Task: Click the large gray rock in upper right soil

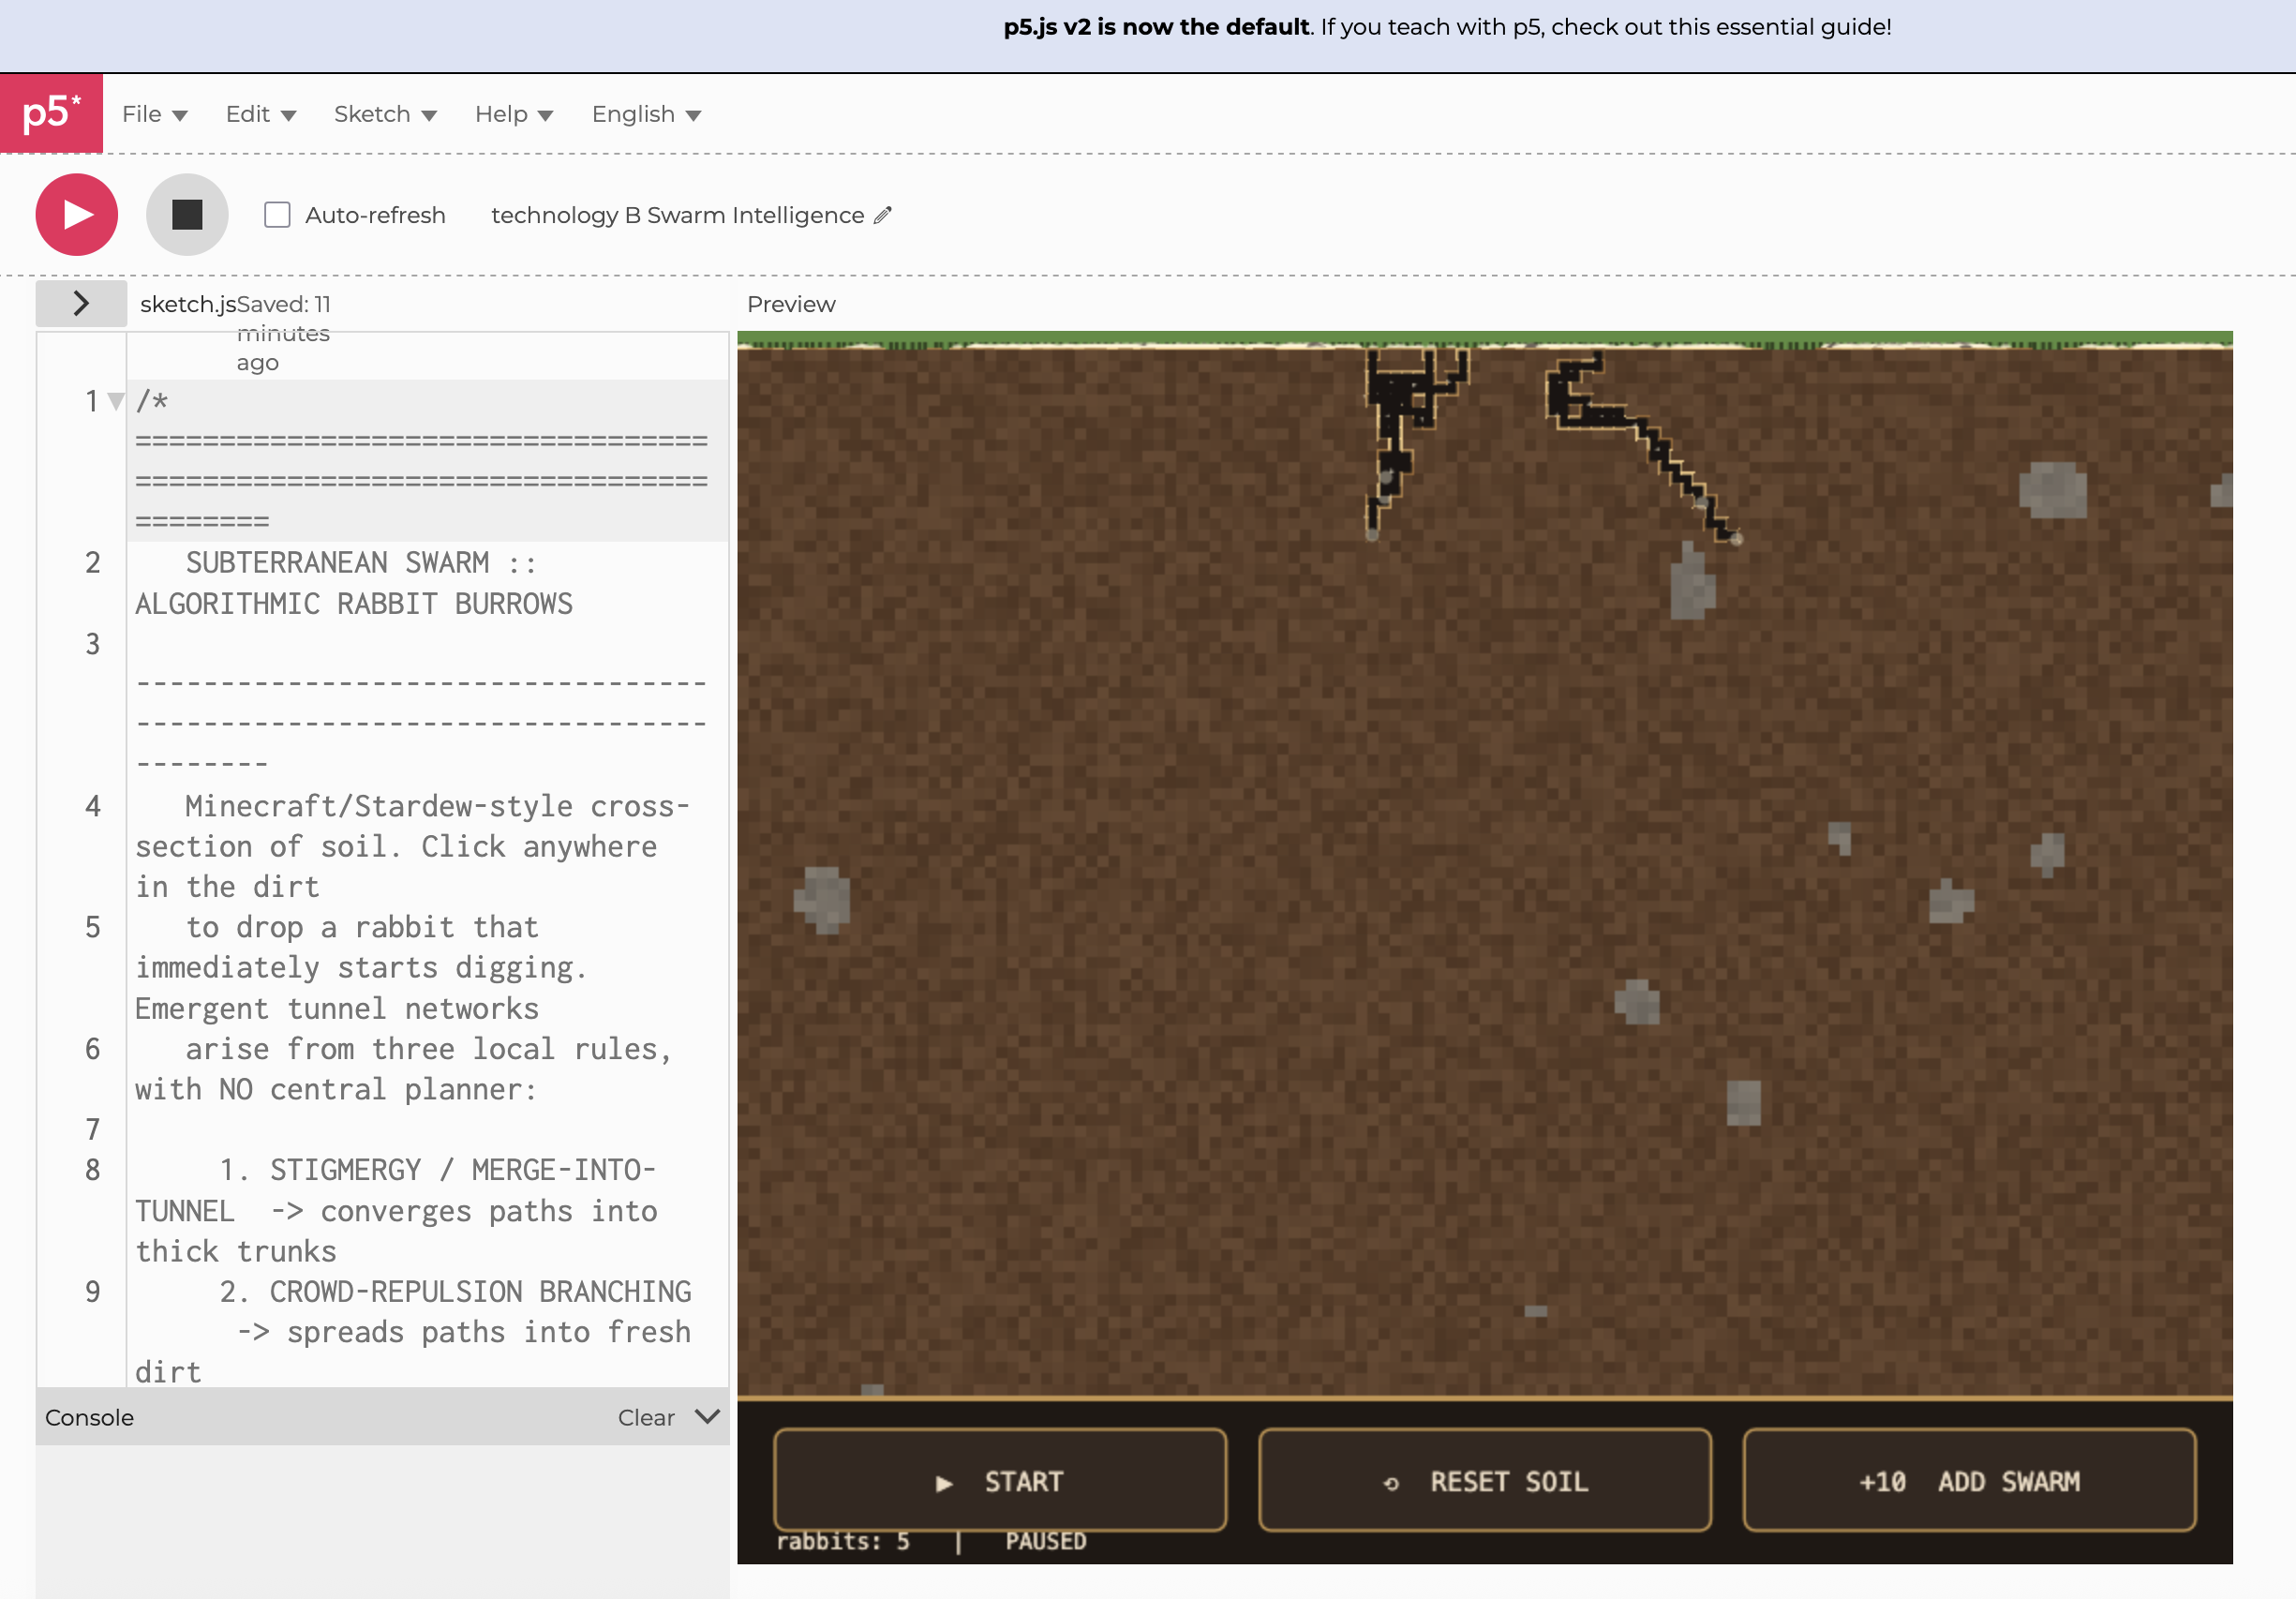Action: point(2052,489)
